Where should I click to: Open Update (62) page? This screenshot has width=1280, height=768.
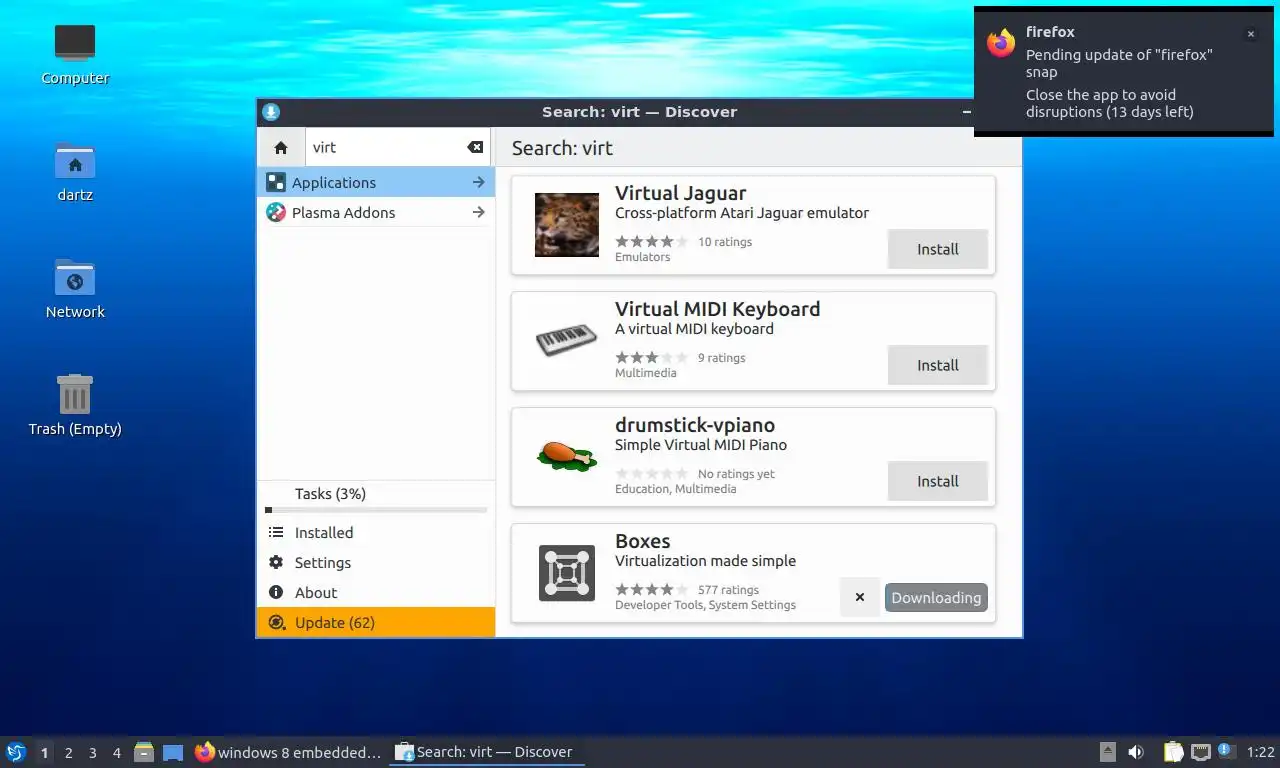[x=376, y=622]
